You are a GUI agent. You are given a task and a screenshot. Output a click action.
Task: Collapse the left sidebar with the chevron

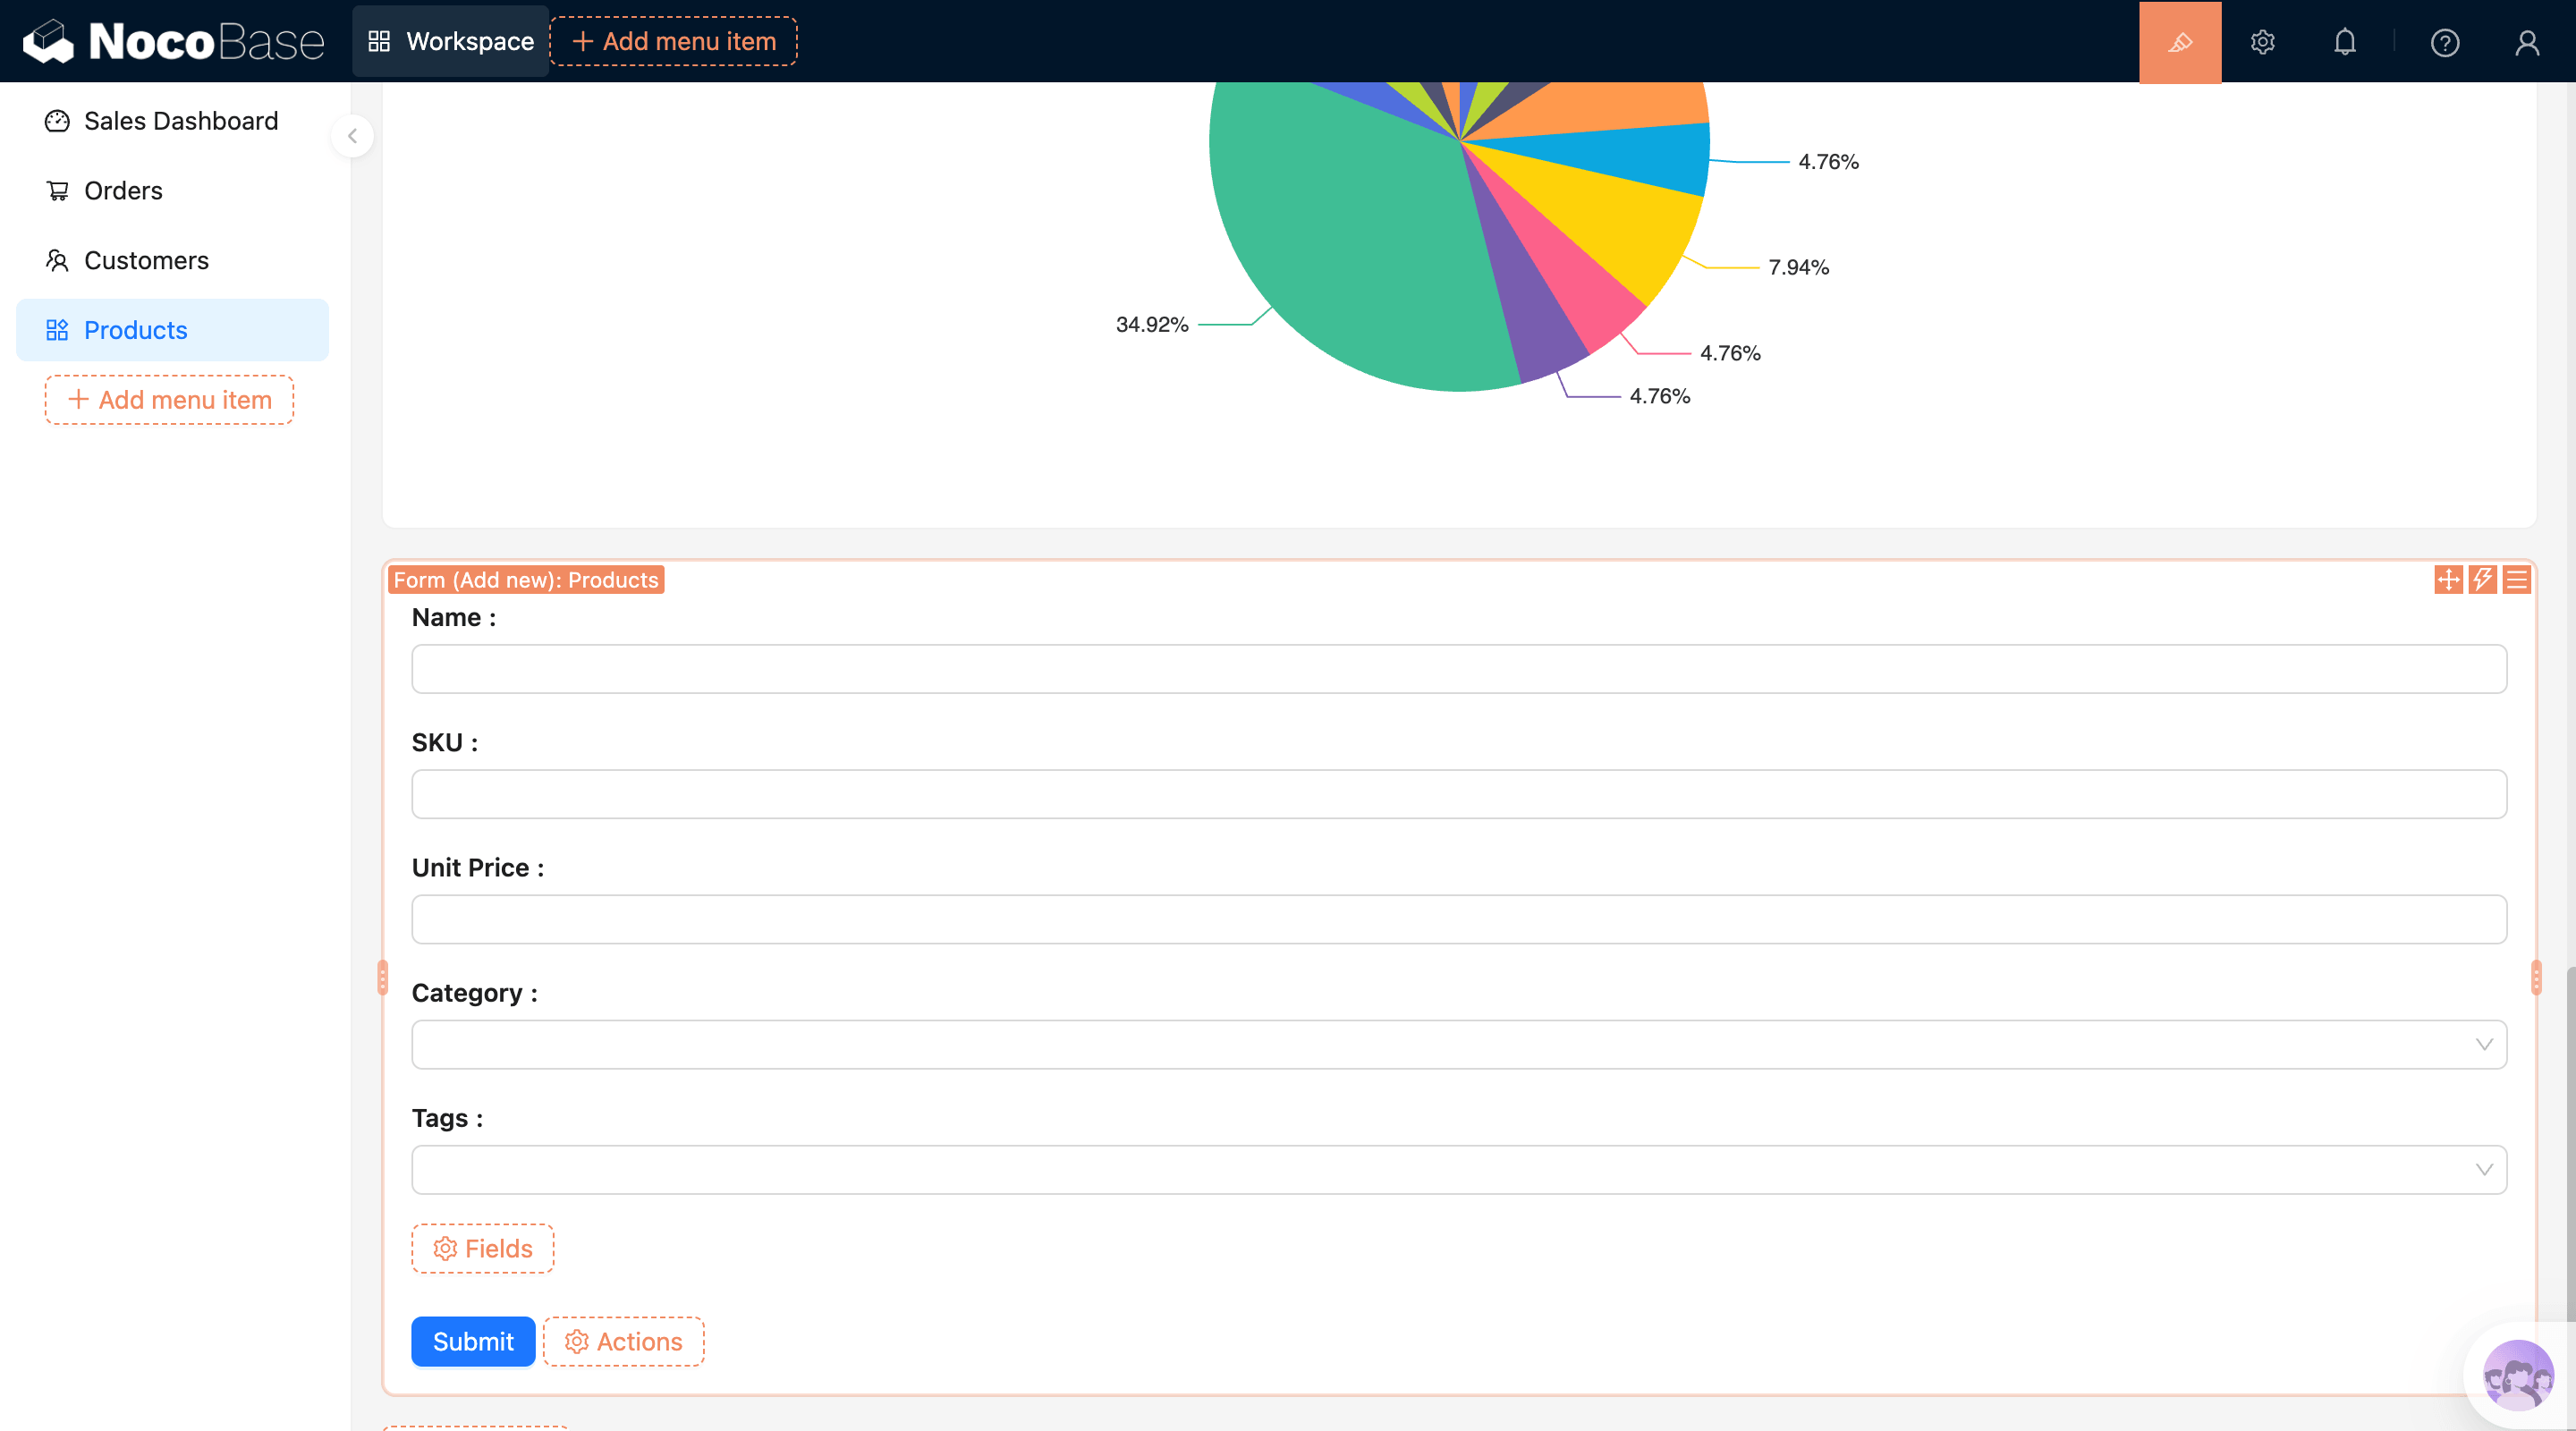click(352, 136)
